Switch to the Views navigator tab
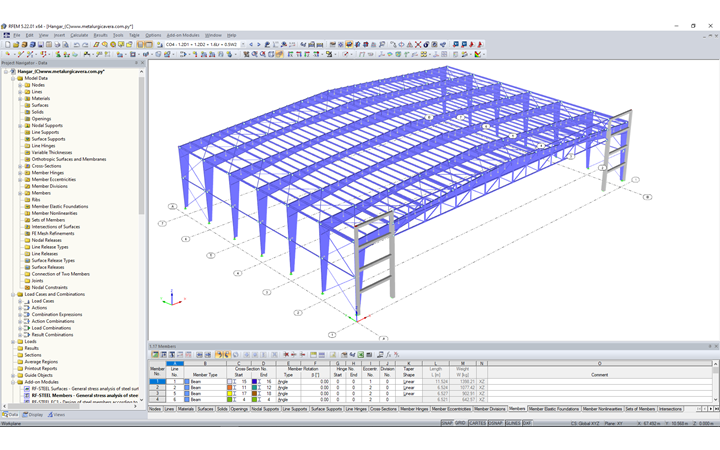Screen dimensions: 720x450 pos(56,415)
